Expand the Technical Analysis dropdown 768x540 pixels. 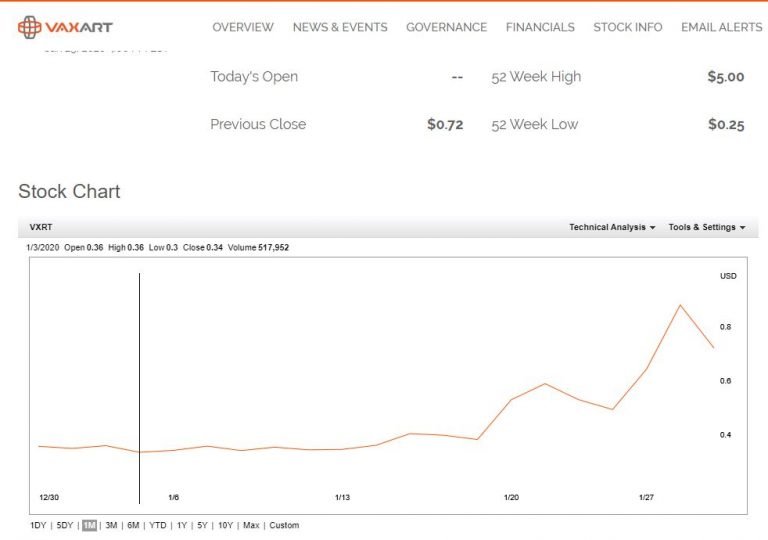coord(612,227)
